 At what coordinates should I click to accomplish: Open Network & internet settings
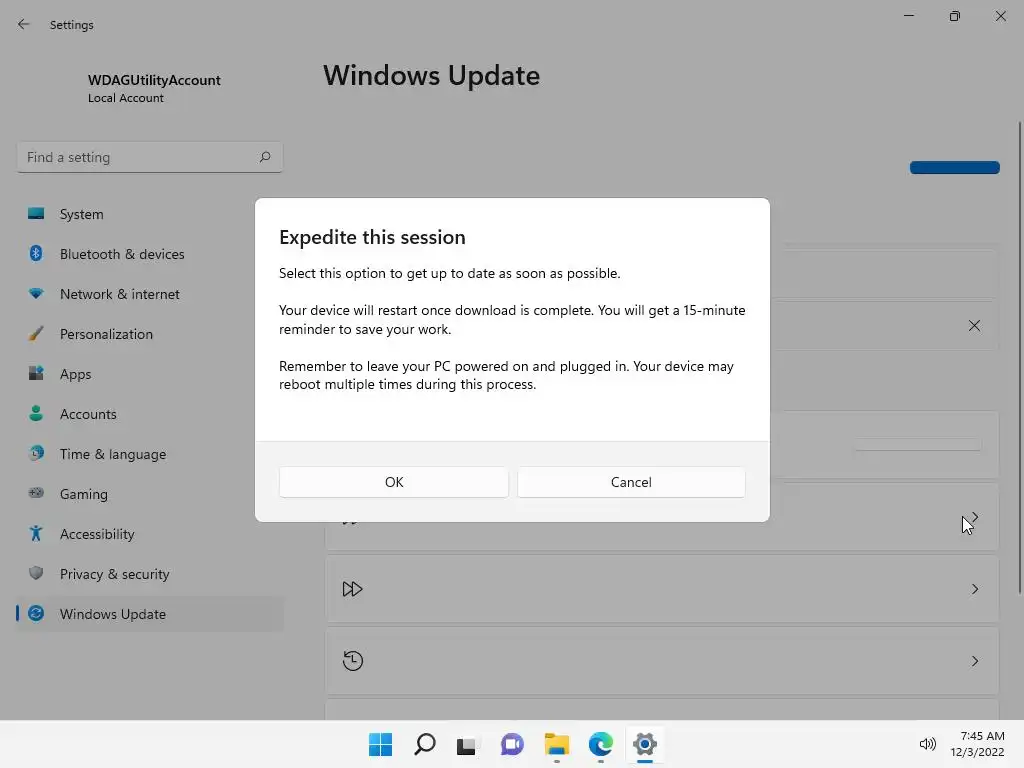click(150, 294)
